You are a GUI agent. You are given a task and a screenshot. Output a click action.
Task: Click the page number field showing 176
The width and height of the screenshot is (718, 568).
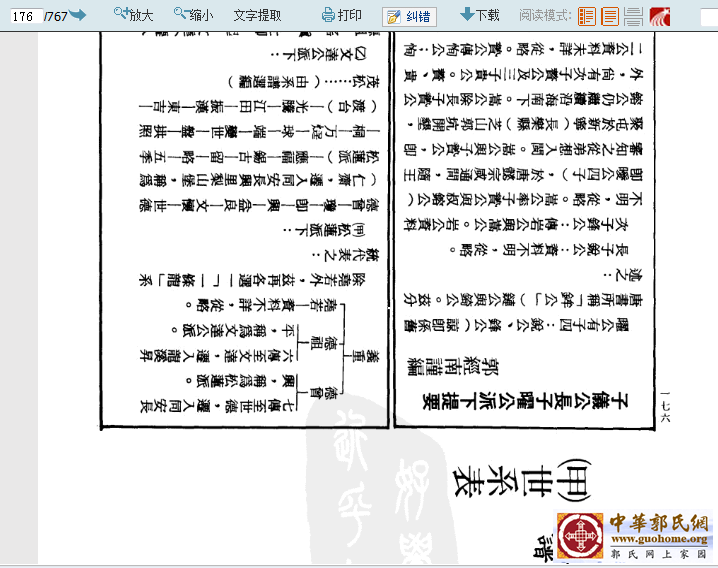tap(27, 16)
